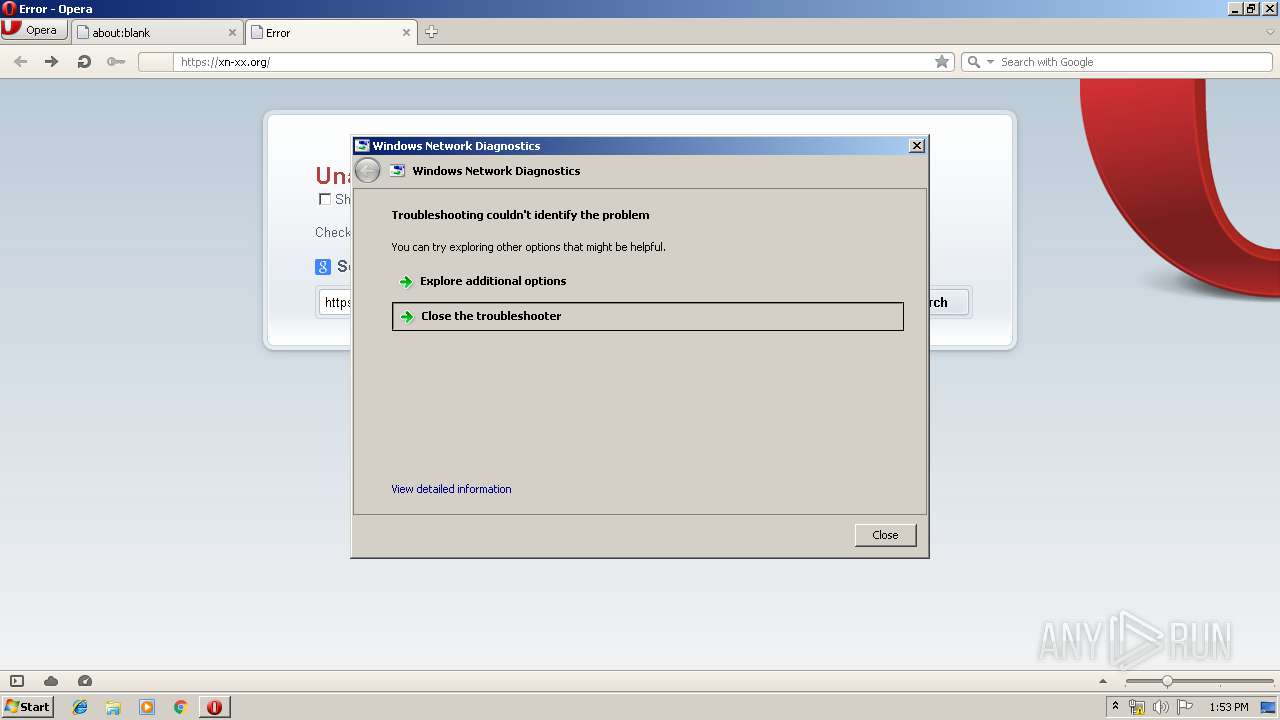This screenshot has height=720, width=1280.
Task: Close the about:blank tab
Action: click(232, 32)
